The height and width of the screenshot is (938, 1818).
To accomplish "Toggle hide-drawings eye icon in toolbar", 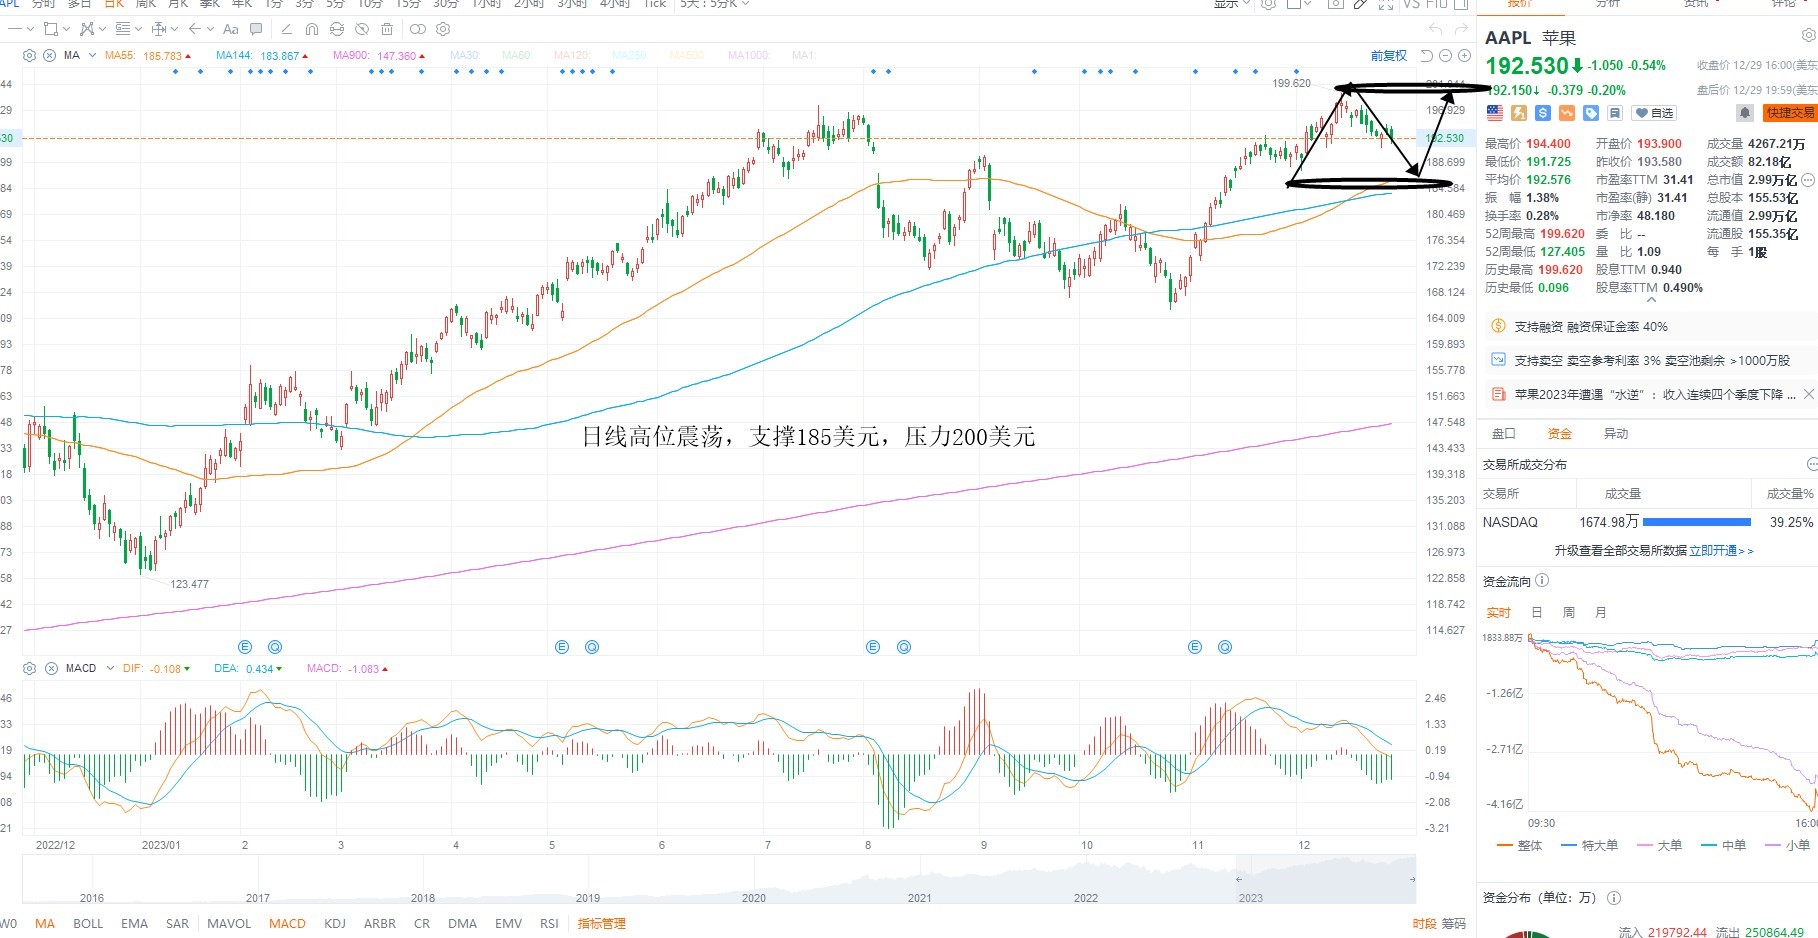I will click(362, 29).
